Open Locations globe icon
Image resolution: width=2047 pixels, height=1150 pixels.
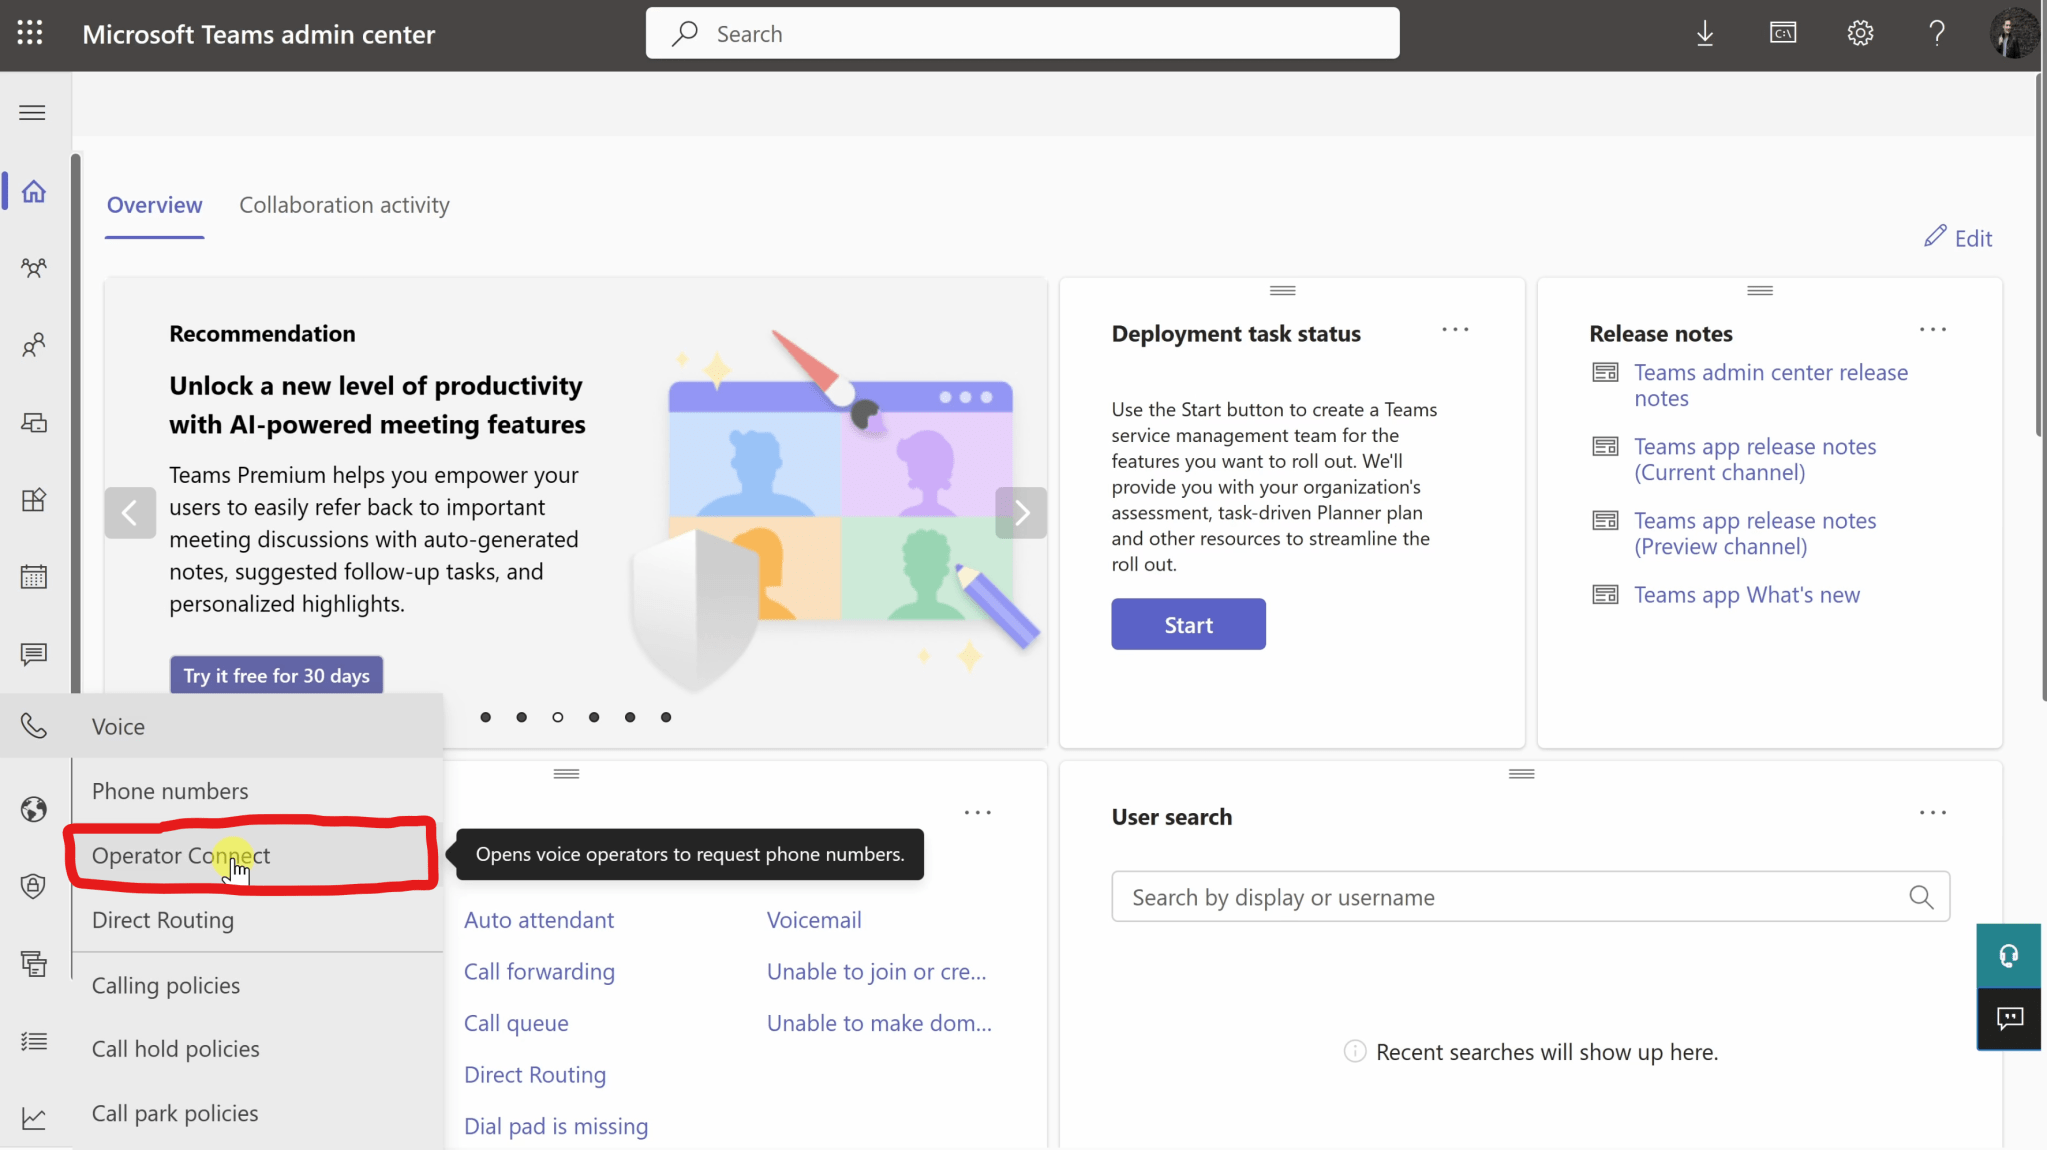point(34,808)
